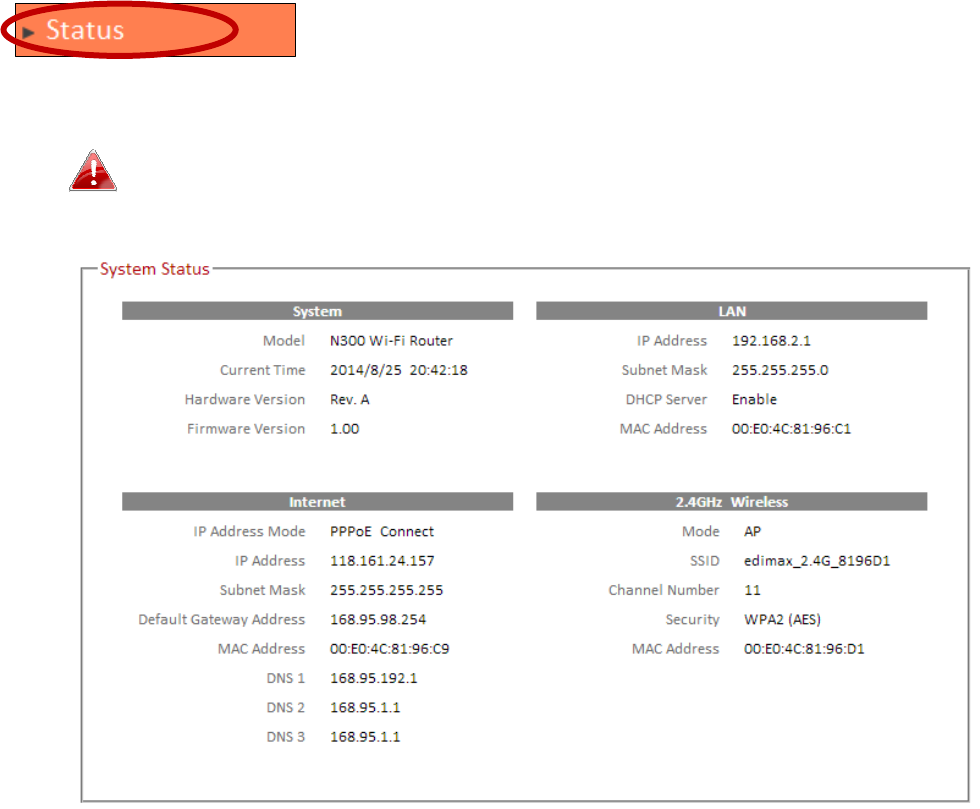
Task: Click default gateway 168.95.98.254
Action: [x=378, y=620]
